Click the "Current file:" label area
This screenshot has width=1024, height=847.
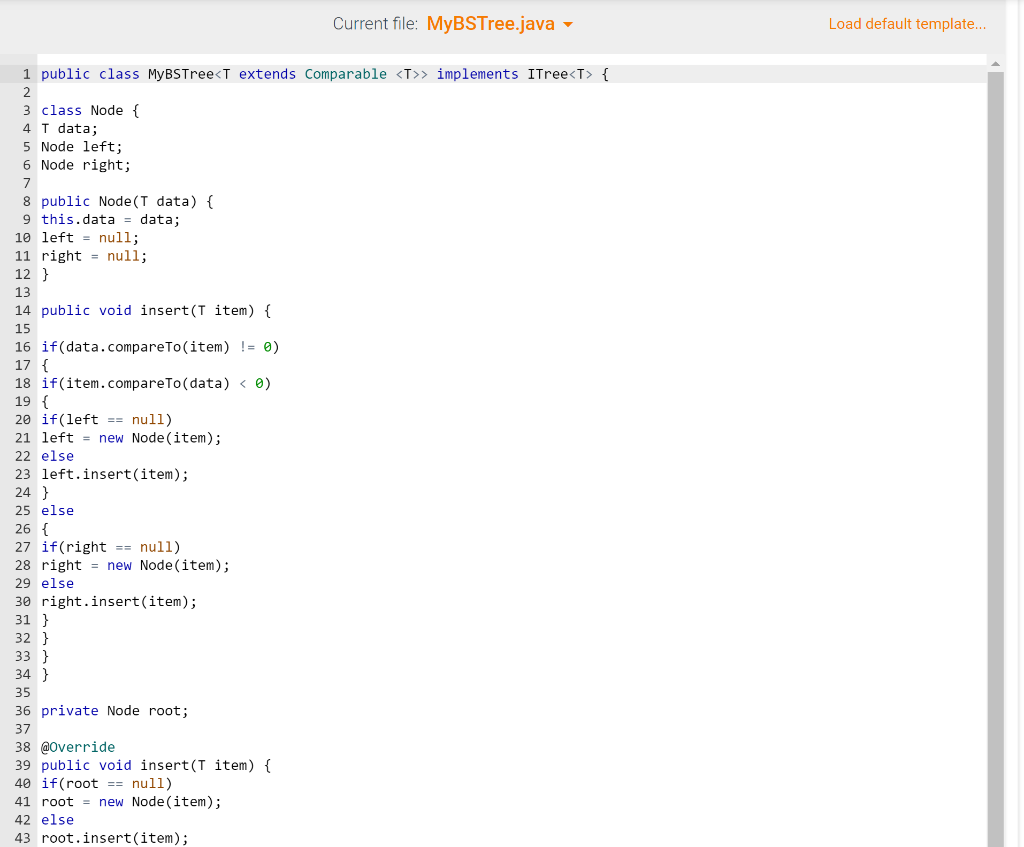pyautogui.click(x=375, y=23)
